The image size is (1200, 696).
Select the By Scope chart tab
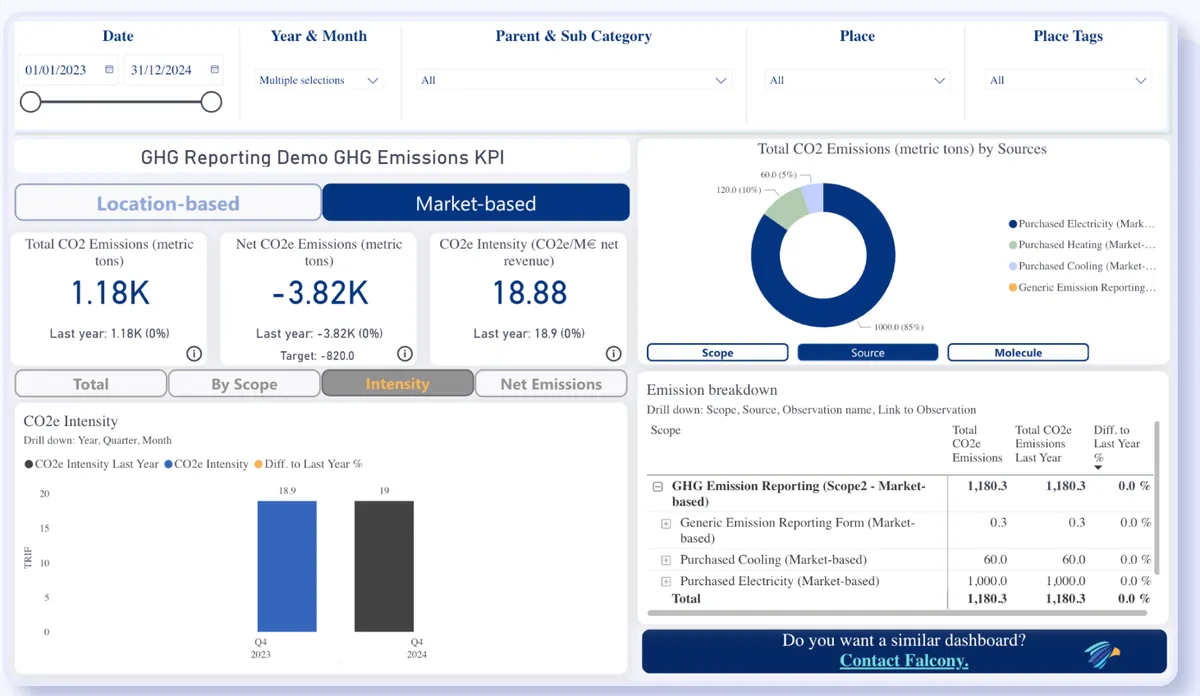coord(244,384)
